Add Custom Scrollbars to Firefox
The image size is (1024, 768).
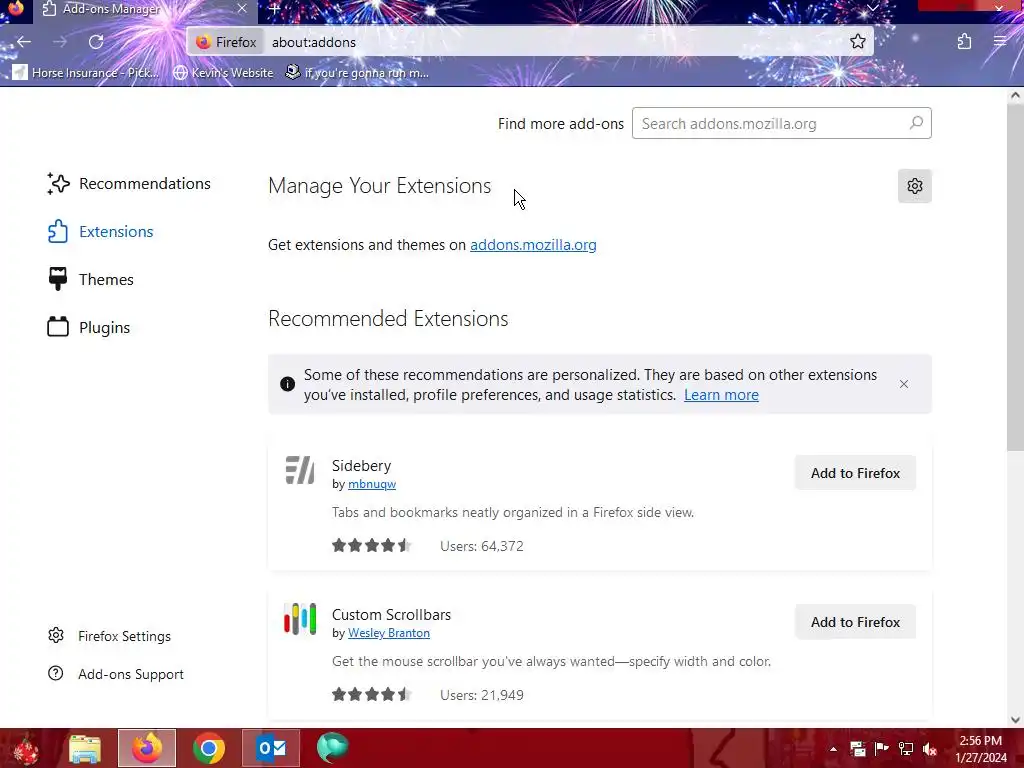coord(855,622)
